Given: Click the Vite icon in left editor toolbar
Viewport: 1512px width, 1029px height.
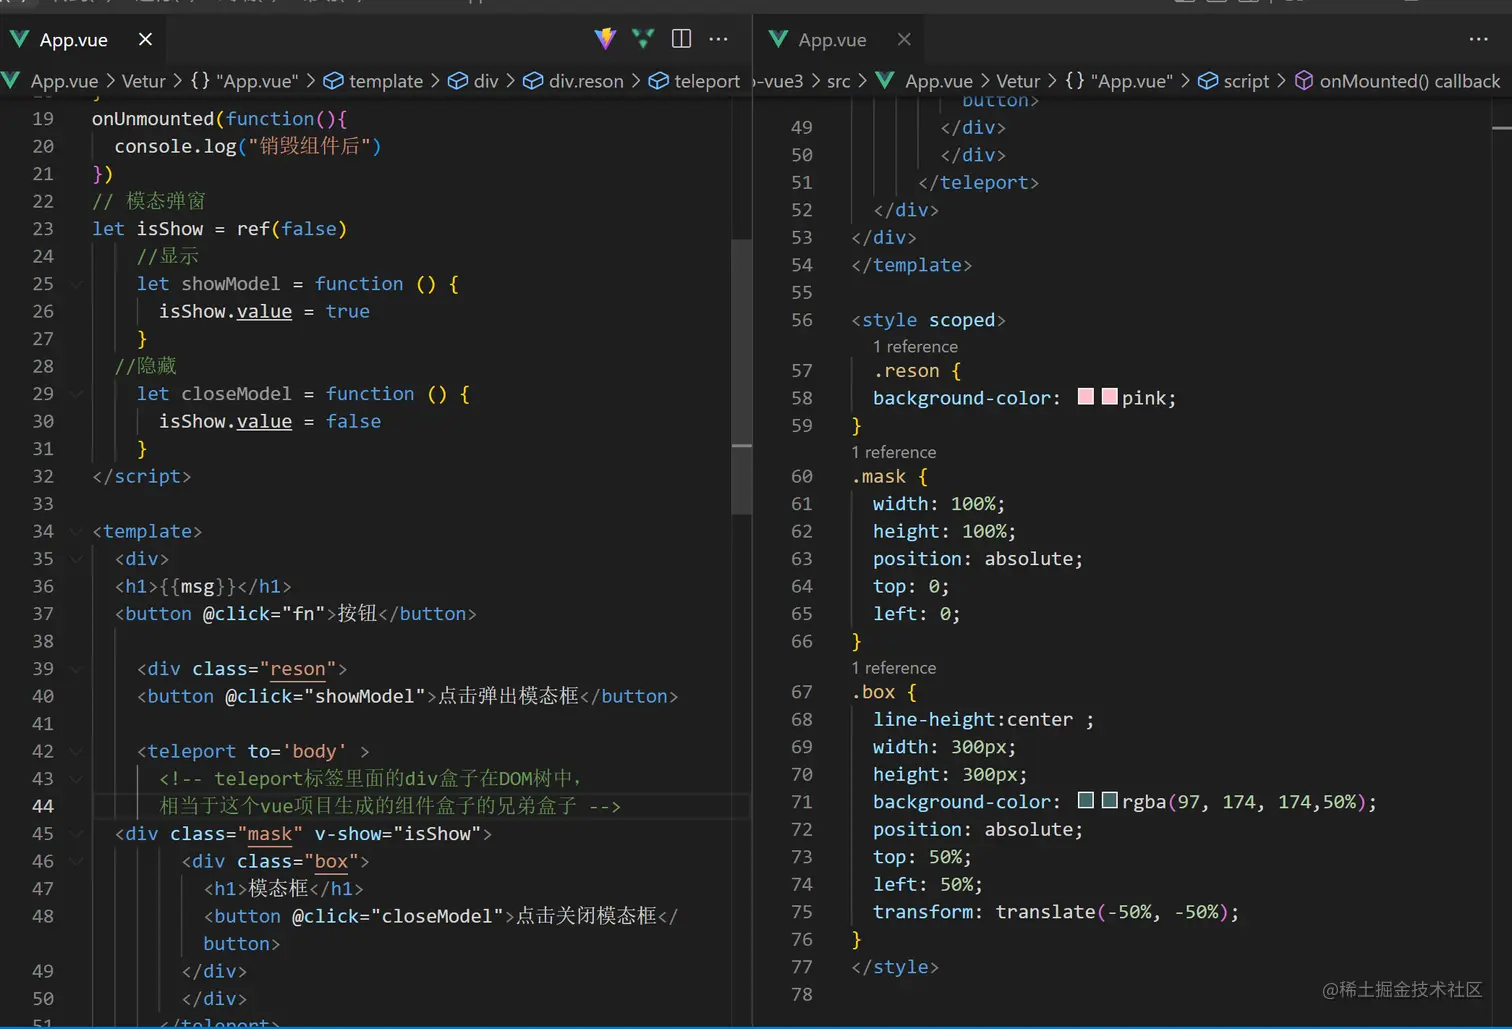Looking at the screenshot, I should click(x=605, y=39).
